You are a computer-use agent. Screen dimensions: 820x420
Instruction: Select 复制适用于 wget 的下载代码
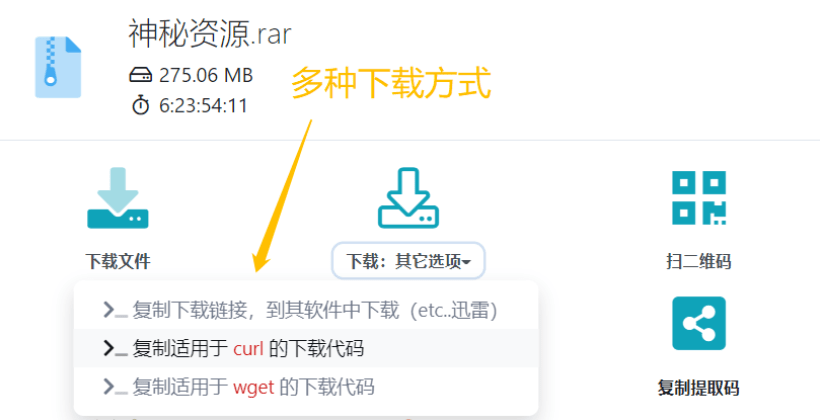tap(306, 387)
